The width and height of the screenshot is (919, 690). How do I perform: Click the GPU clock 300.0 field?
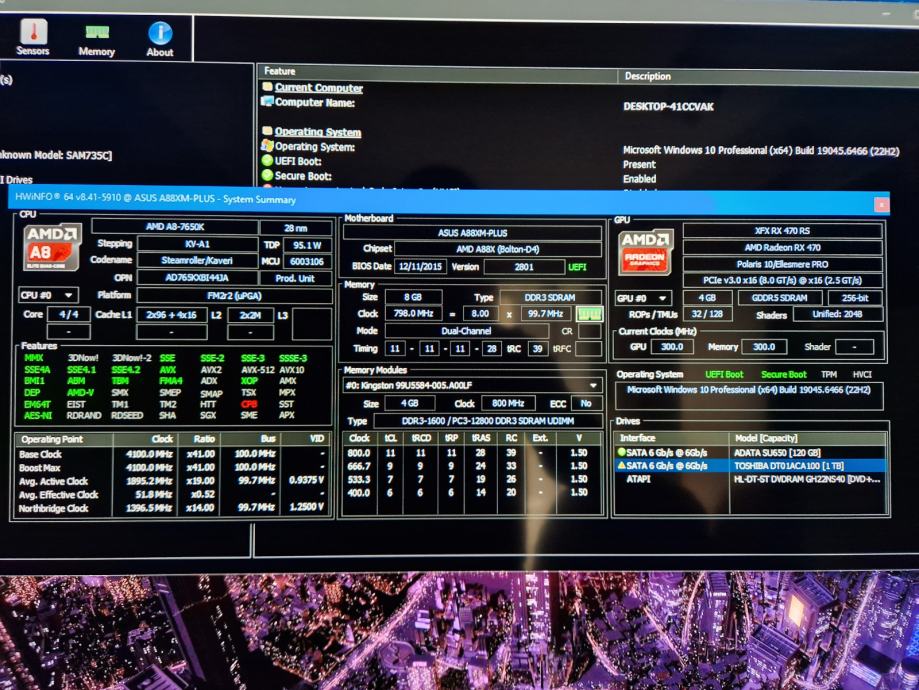click(x=672, y=346)
